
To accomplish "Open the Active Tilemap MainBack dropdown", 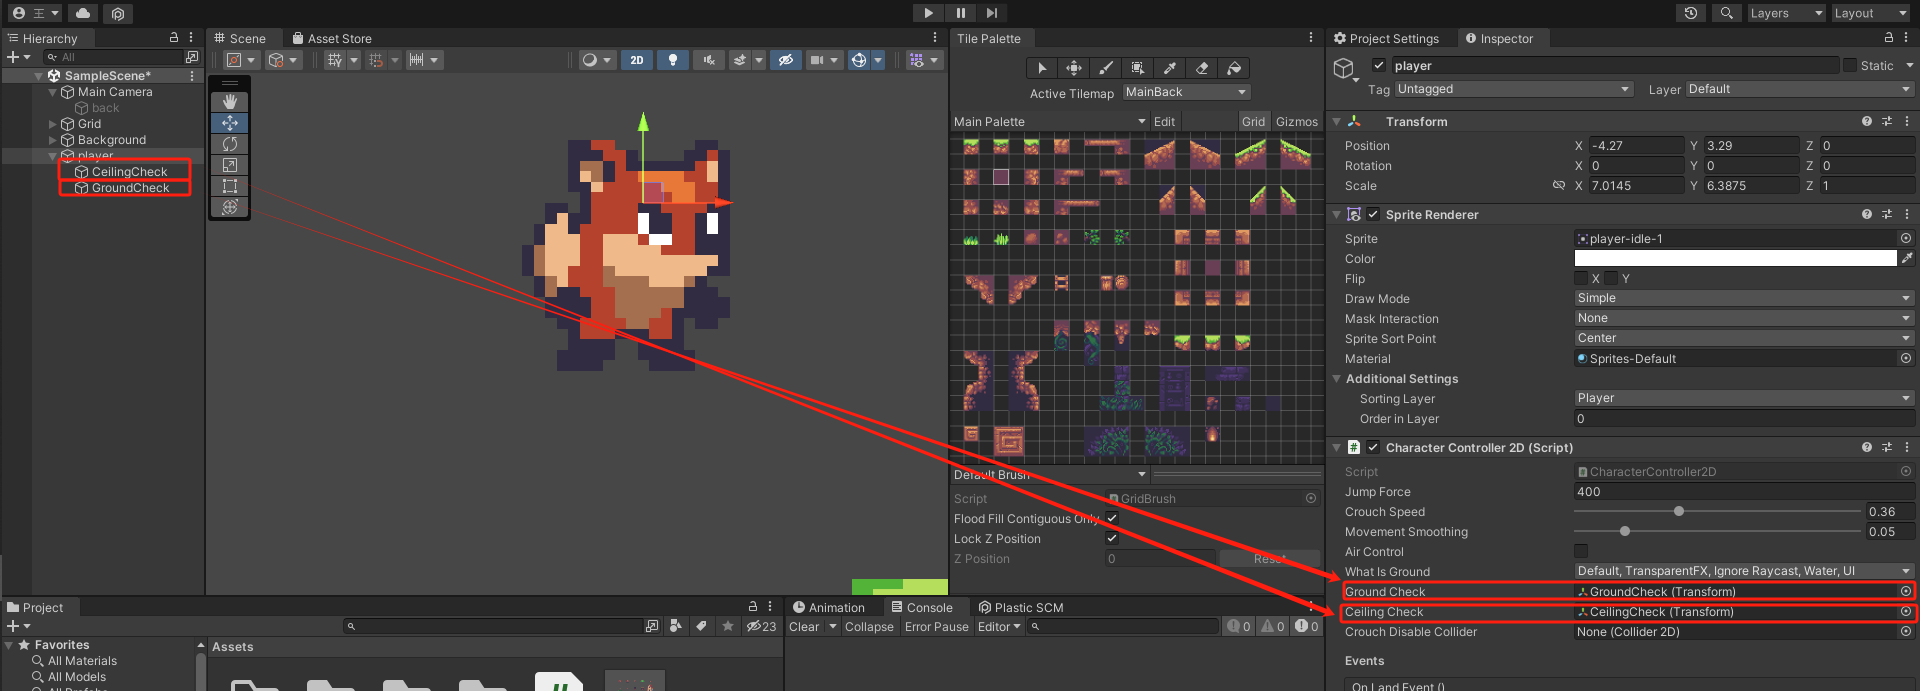I will click(x=1186, y=92).
